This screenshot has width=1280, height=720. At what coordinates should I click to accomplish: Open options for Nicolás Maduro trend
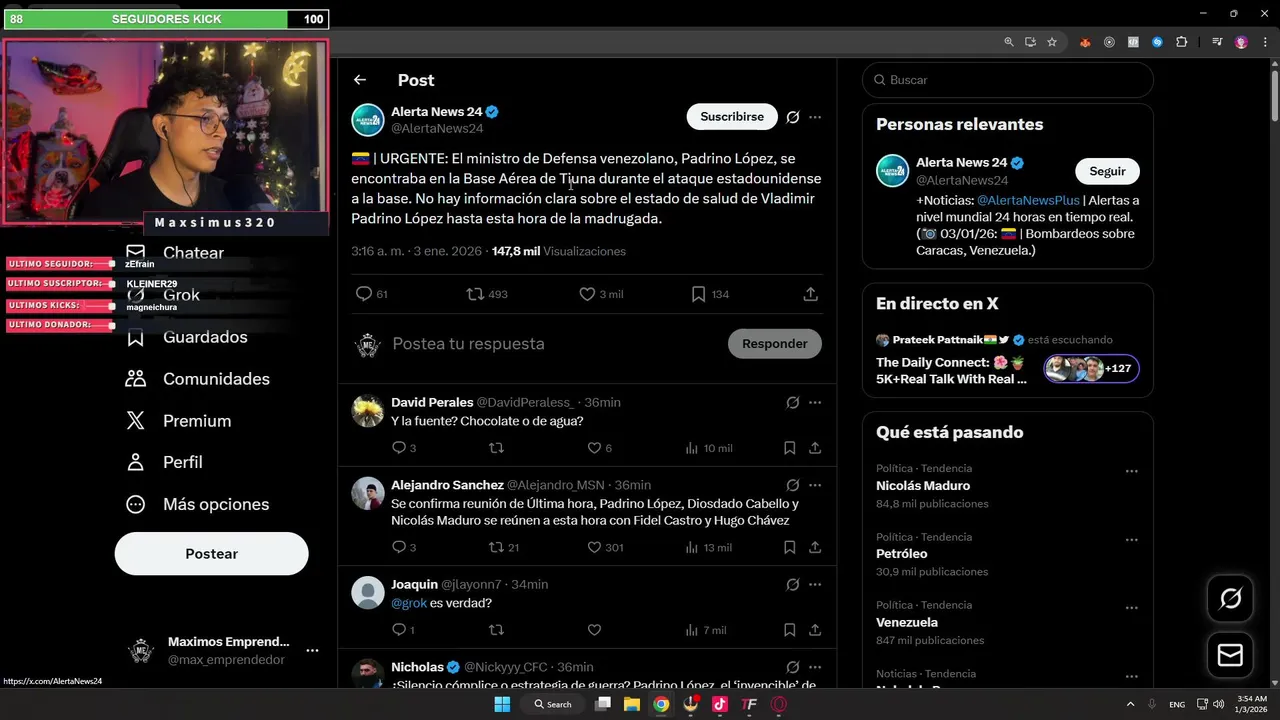1132,471
